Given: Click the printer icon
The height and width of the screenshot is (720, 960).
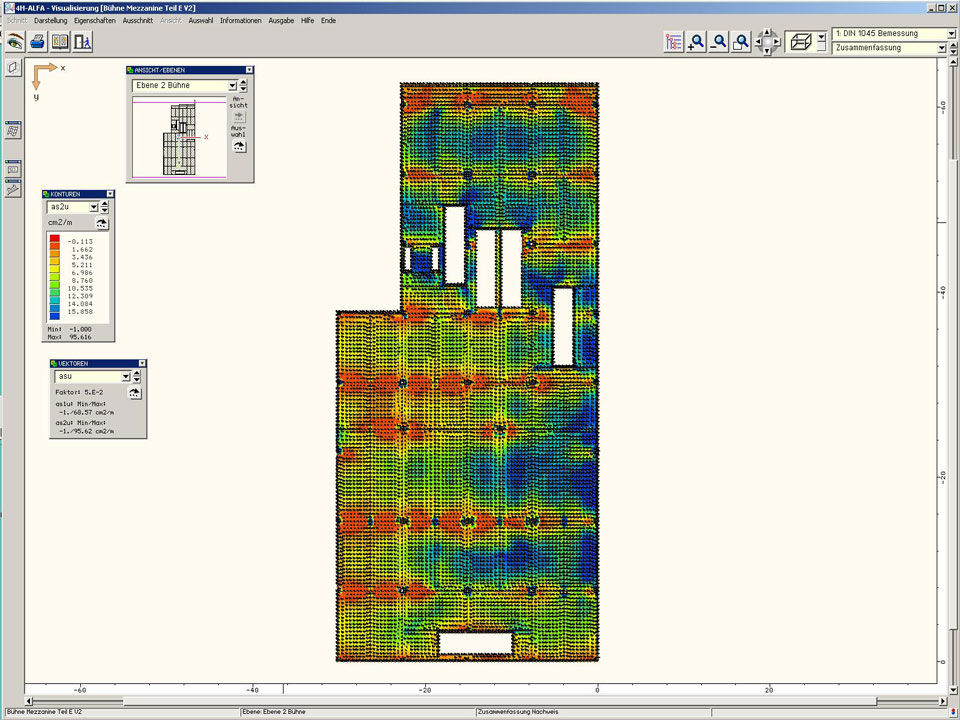Looking at the screenshot, I should (37, 42).
